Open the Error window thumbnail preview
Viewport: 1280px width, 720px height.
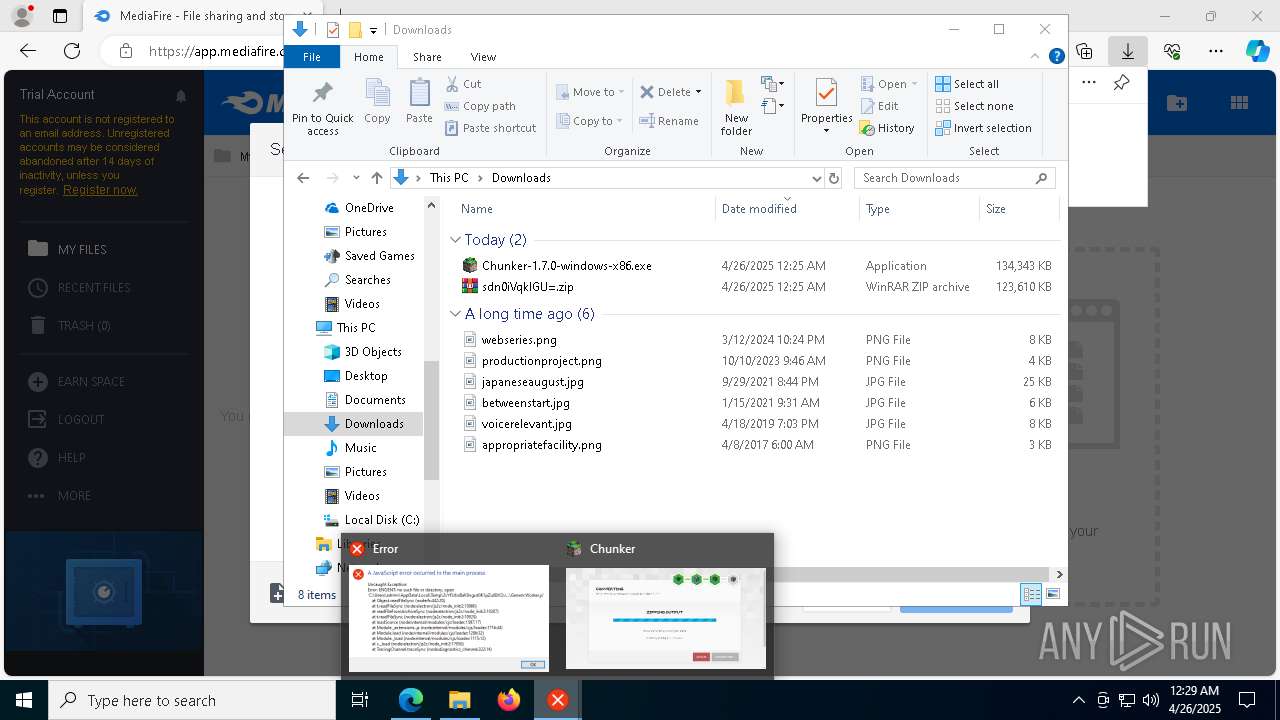click(x=448, y=617)
